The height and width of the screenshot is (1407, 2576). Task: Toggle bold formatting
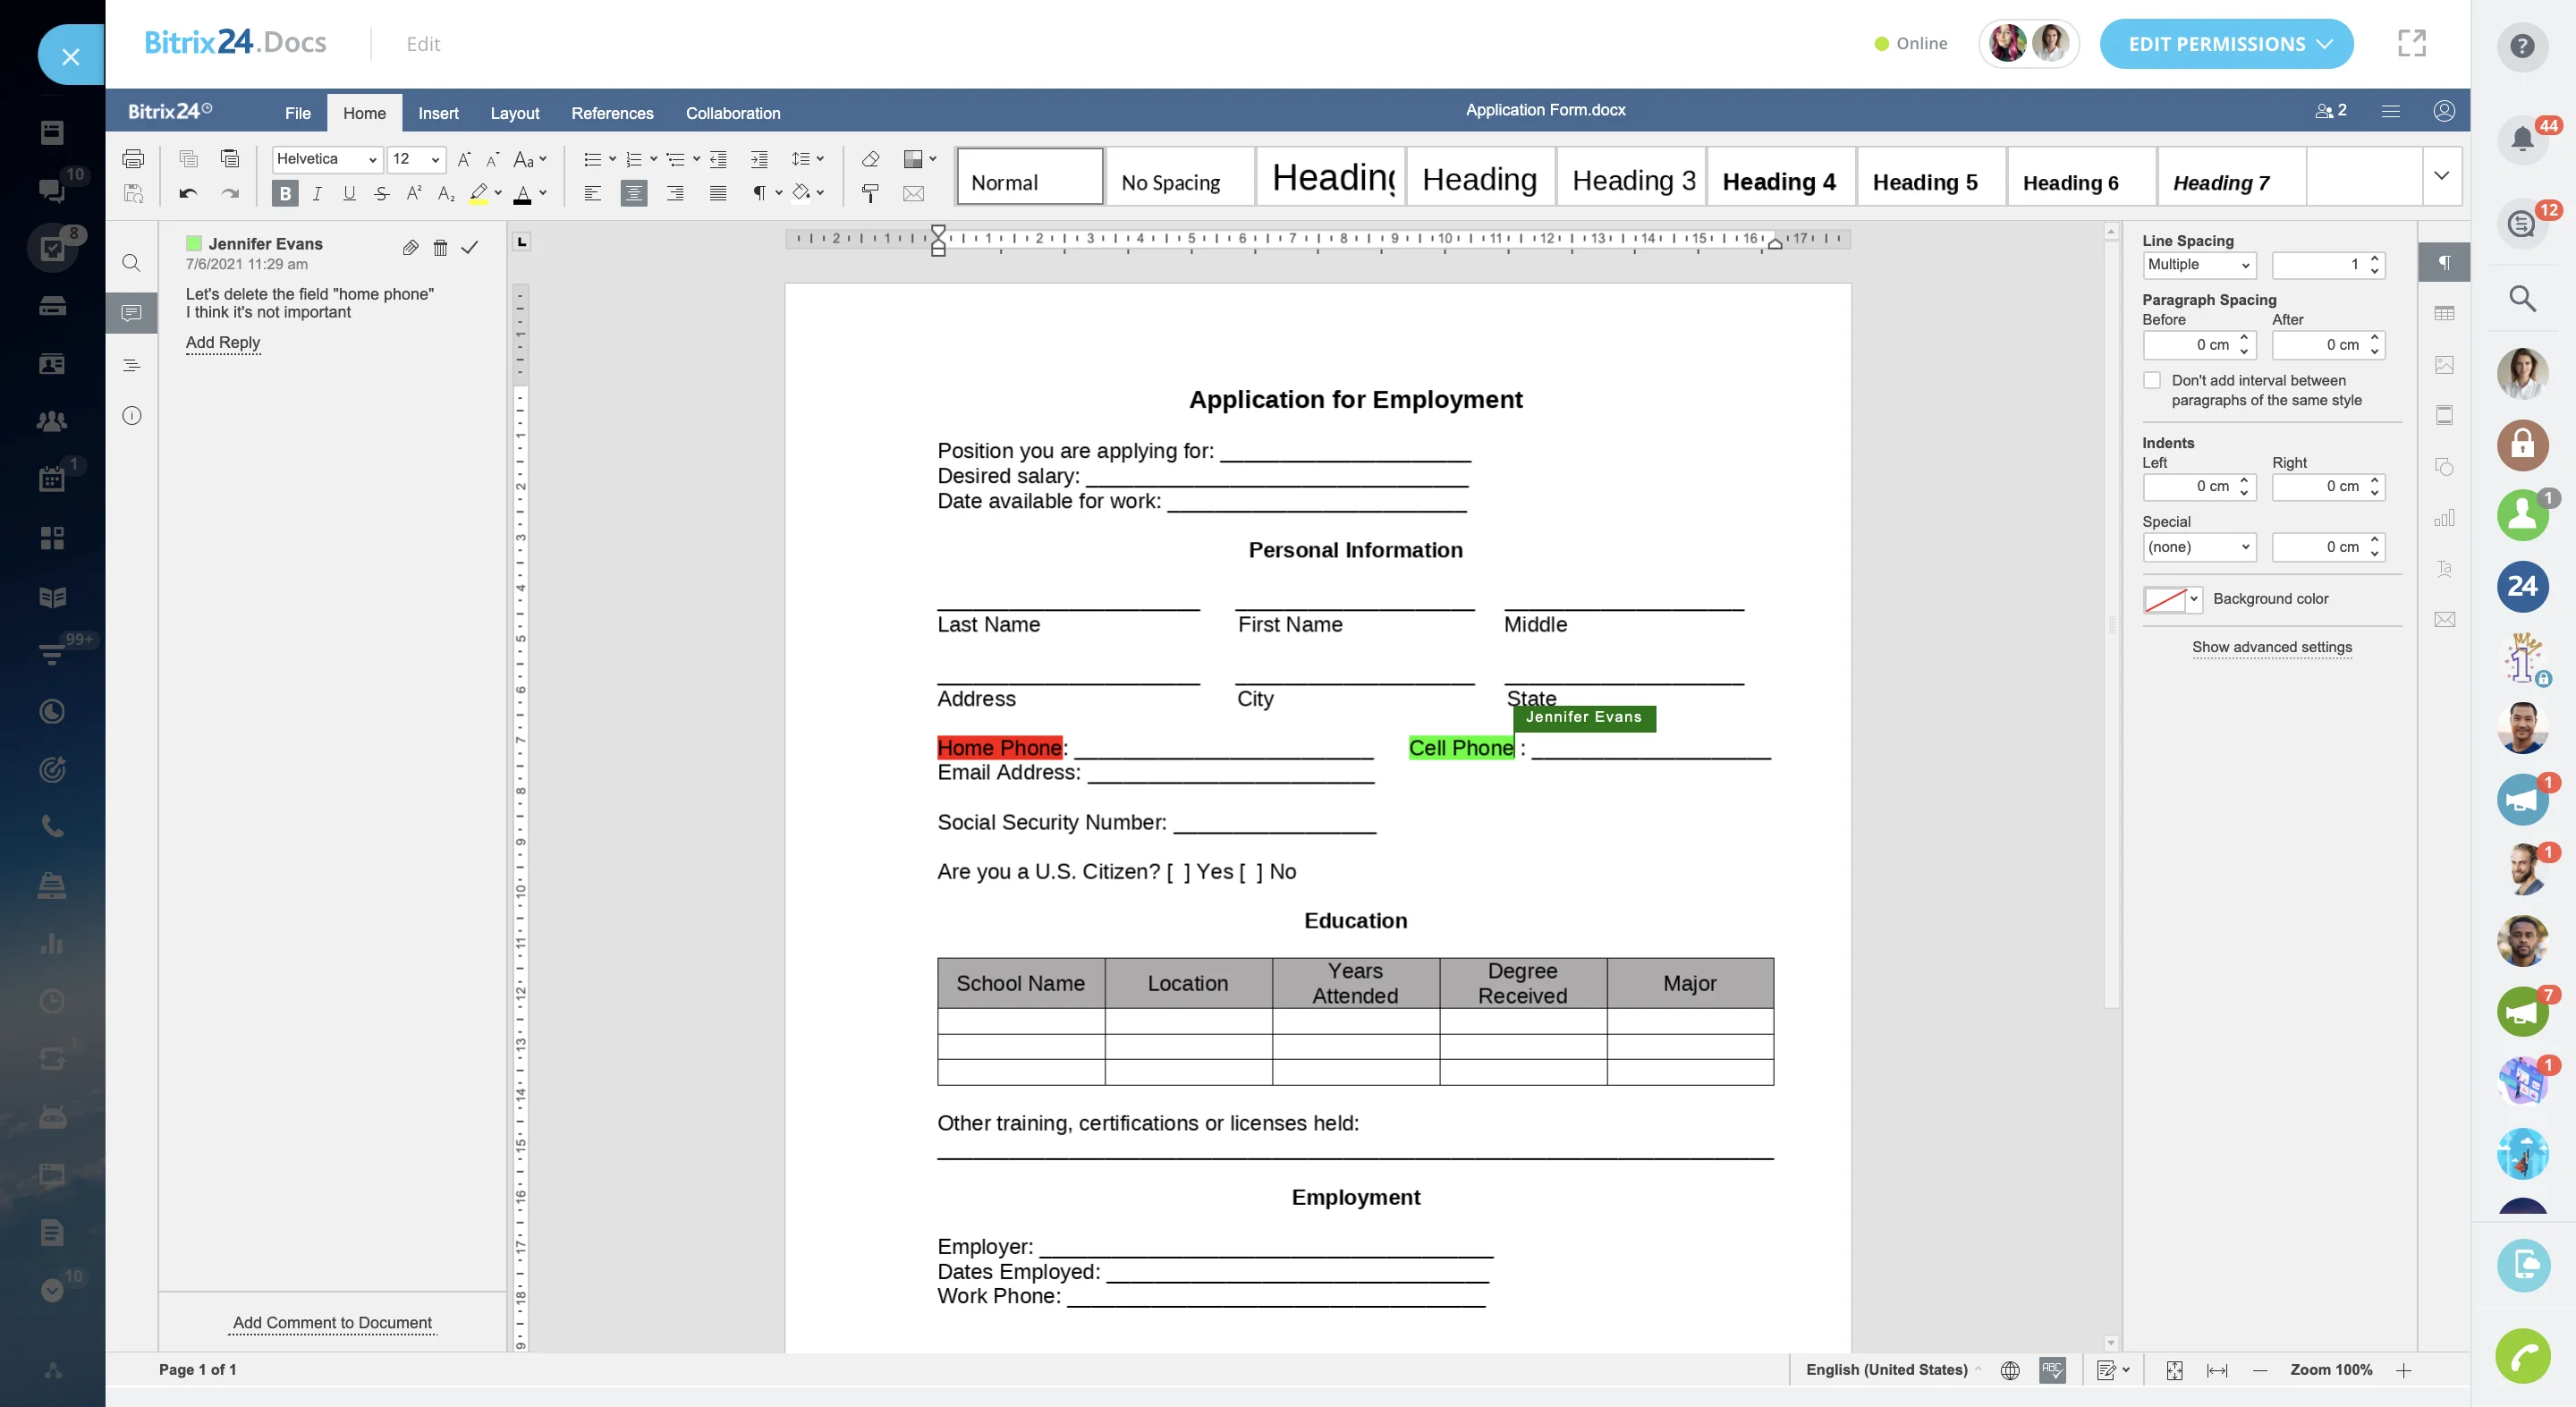[285, 194]
